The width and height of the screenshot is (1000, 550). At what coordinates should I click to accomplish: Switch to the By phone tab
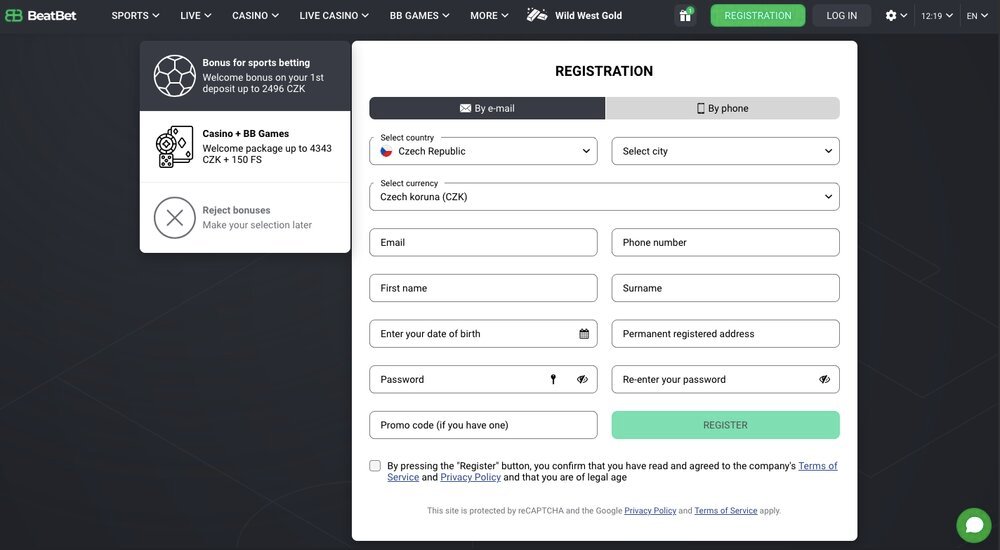(x=723, y=108)
